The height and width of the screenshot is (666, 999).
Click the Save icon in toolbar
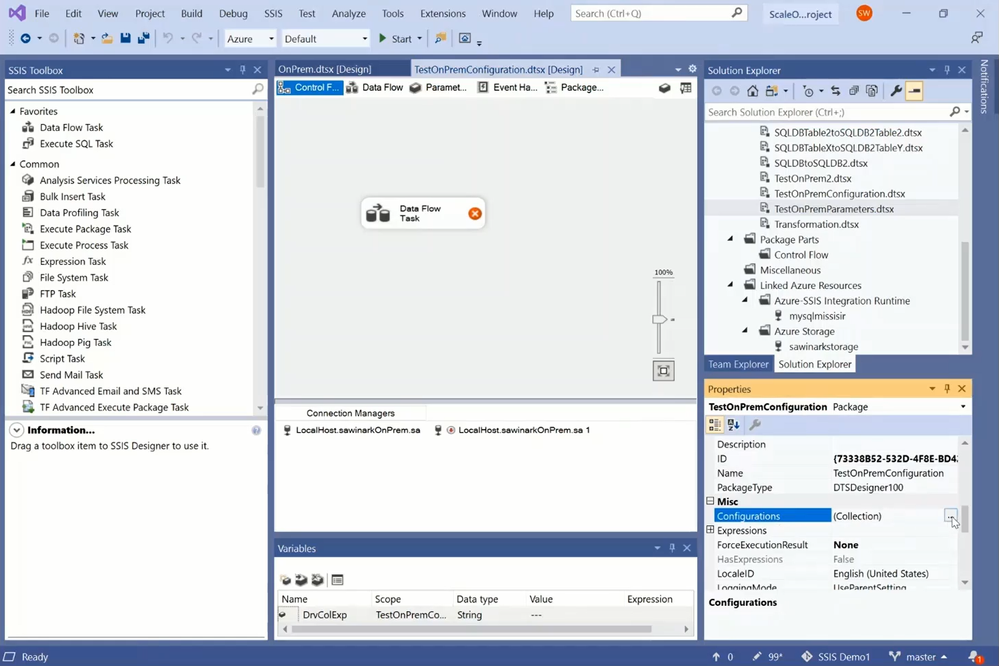[x=126, y=38]
